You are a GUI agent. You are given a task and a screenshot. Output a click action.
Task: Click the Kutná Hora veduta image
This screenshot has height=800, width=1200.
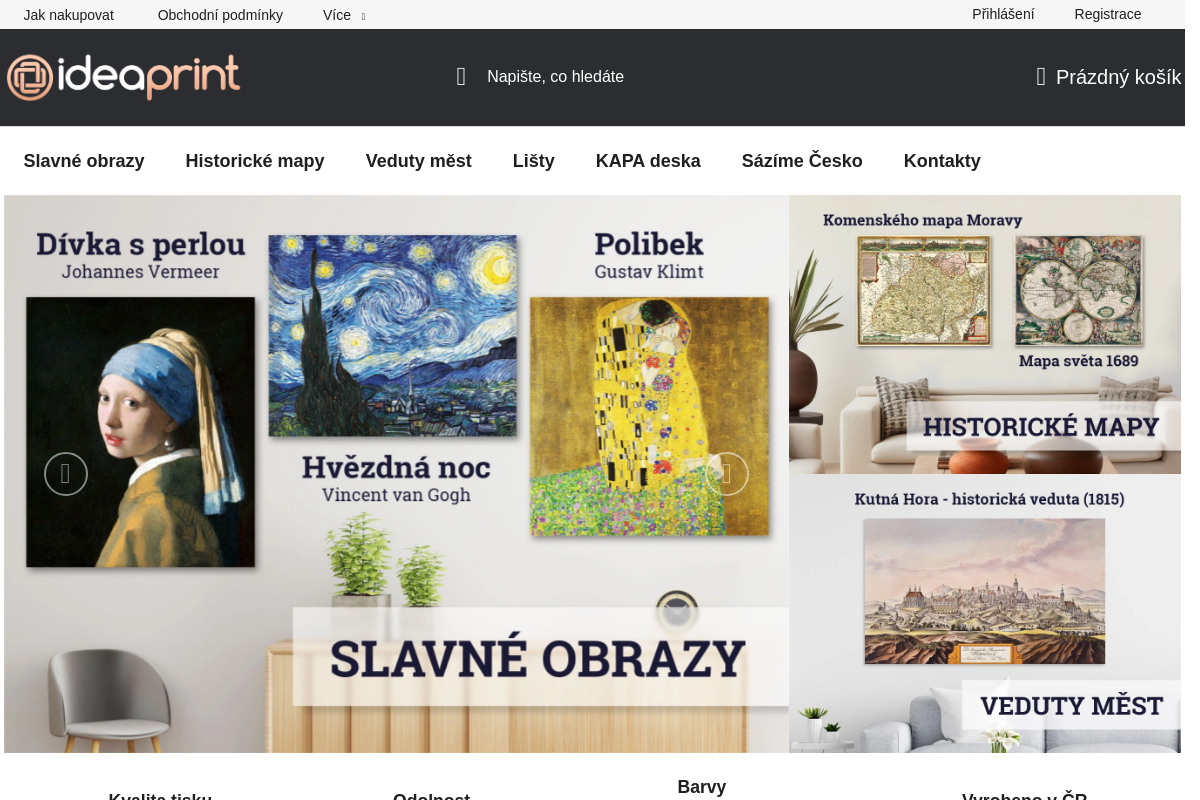coord(985,591)
